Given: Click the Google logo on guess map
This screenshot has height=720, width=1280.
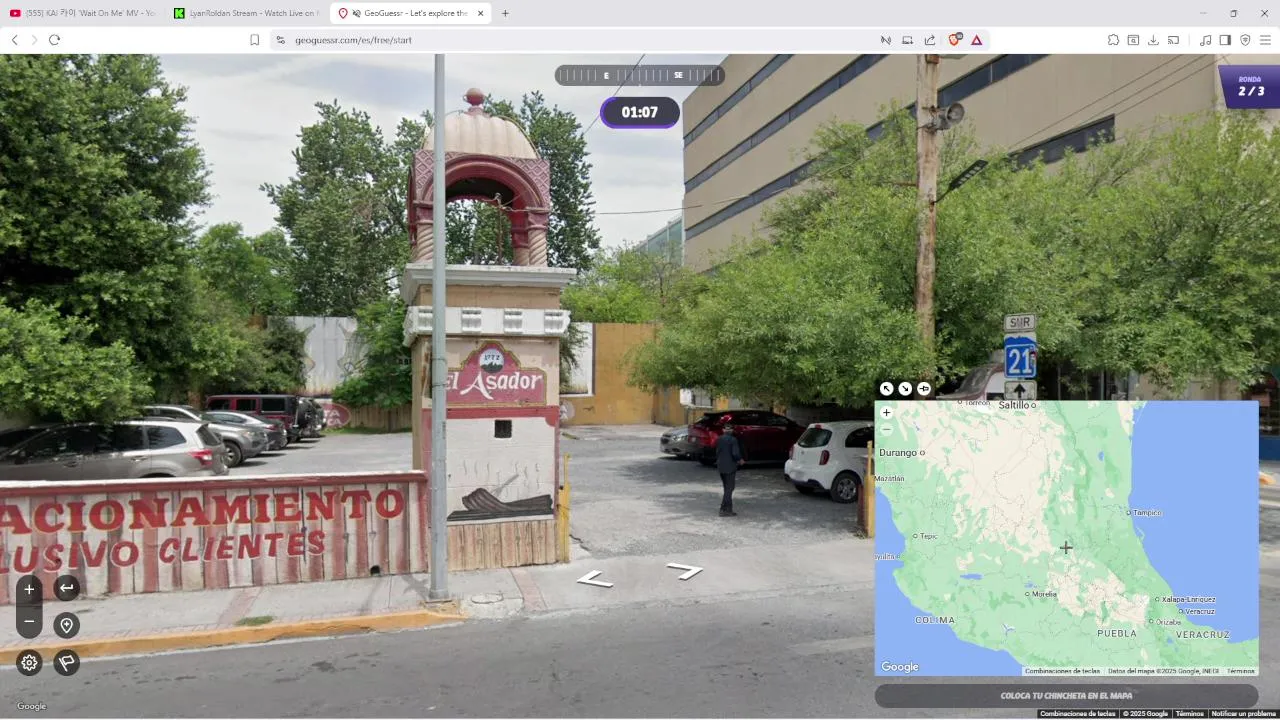Looking at the screenshot, I should [x=900, y=667].
